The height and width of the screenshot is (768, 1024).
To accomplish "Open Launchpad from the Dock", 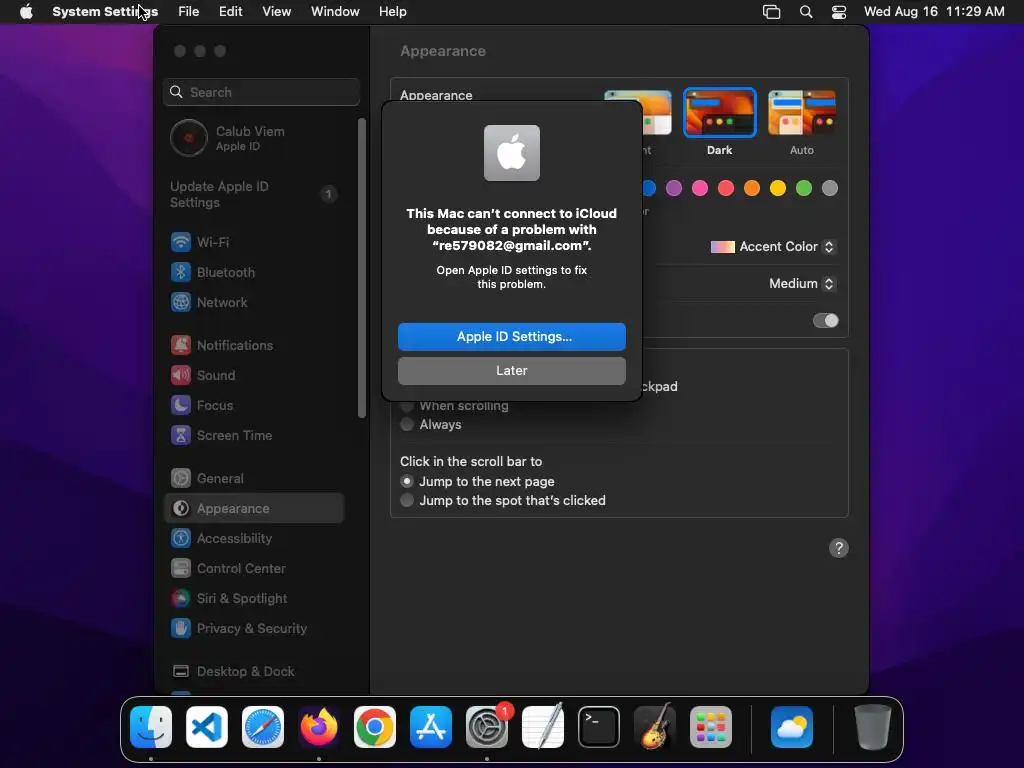I will pyautogui.click(x=711, y=727).
